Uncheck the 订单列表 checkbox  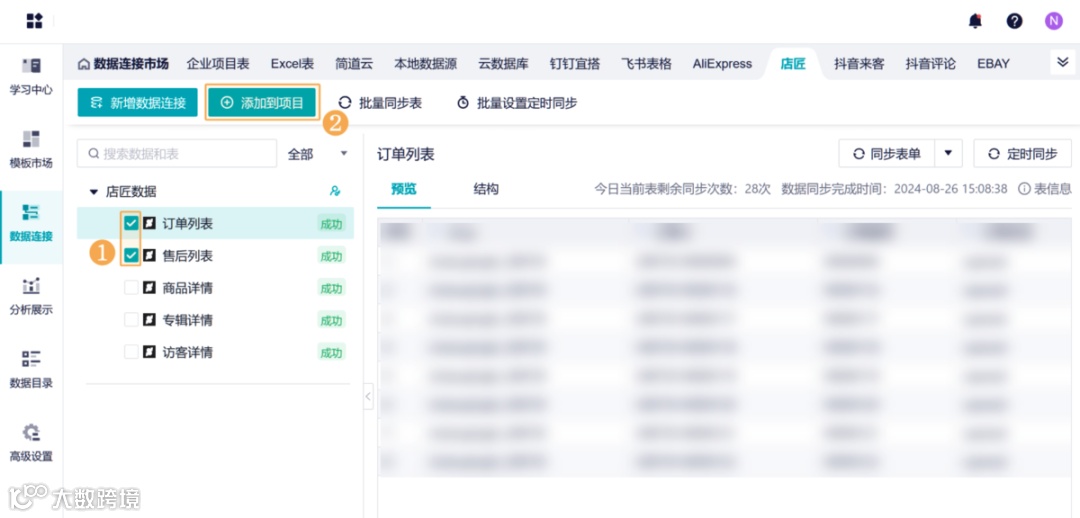click(131, 223)
